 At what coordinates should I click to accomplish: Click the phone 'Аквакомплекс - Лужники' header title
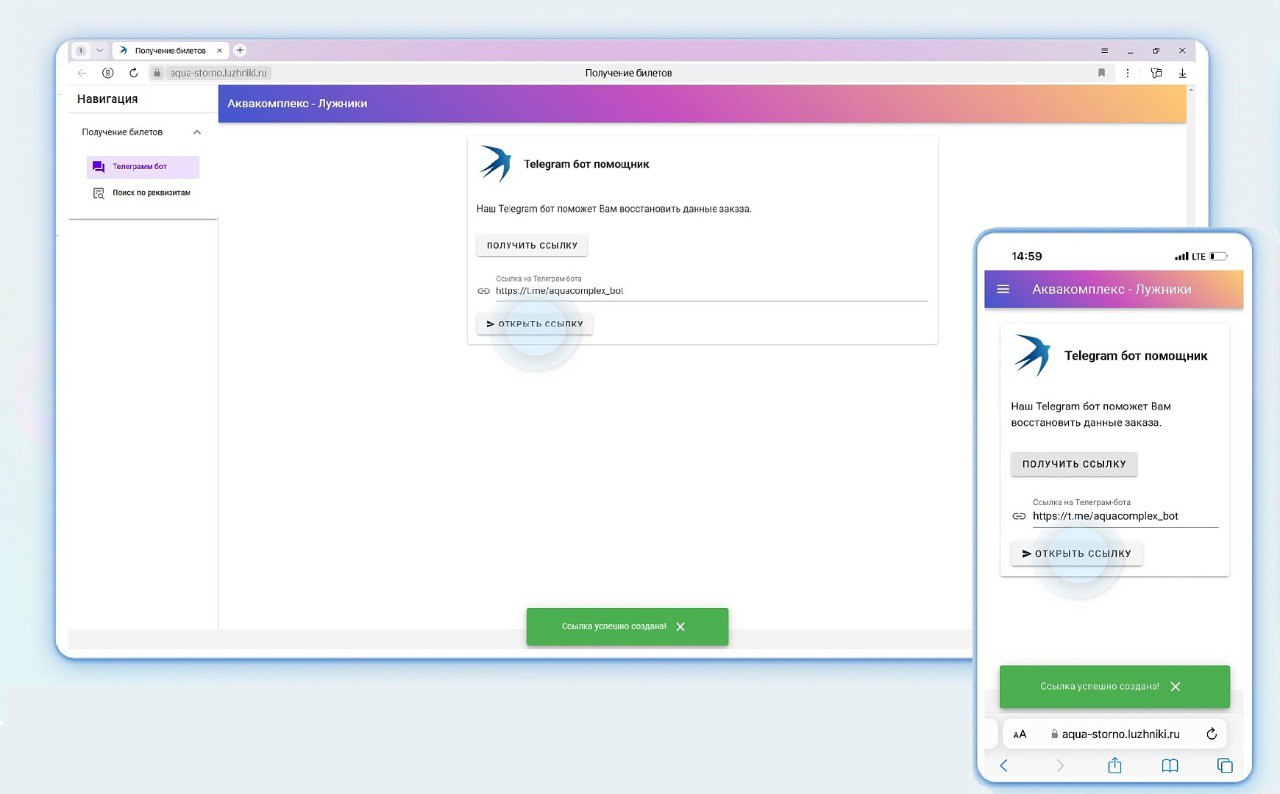click(1112, 289)
